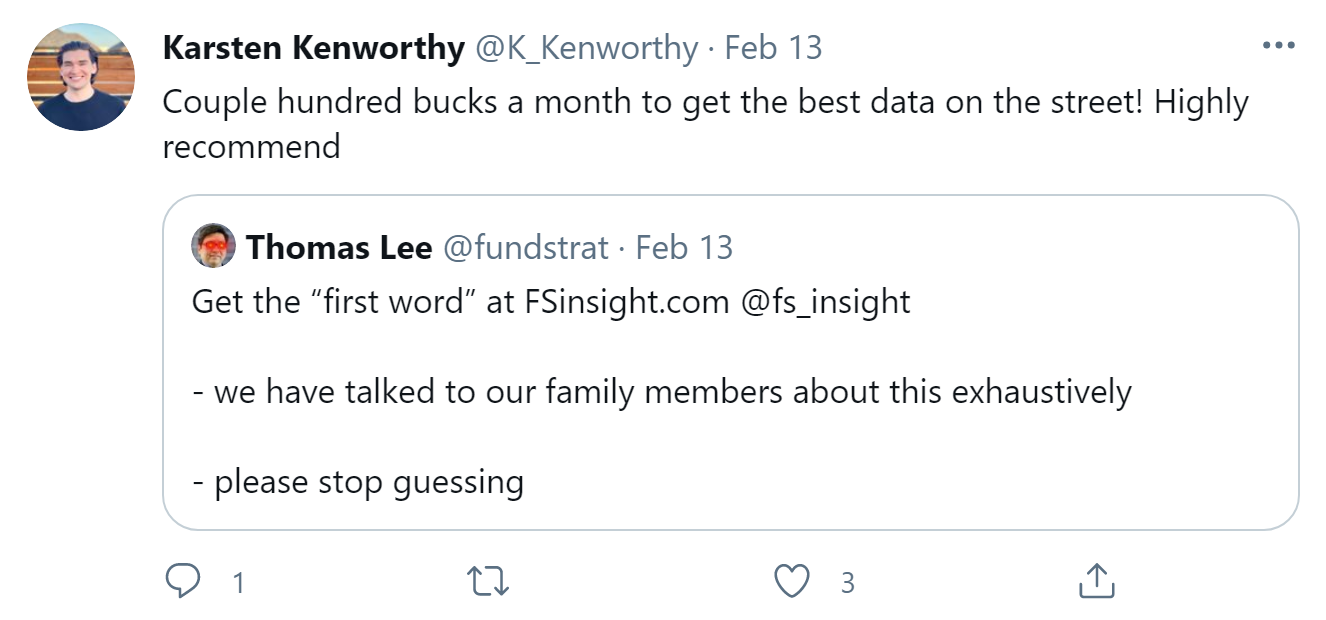The image size is (1326, 620).
Task: Like the tweet with the heart icon
Action: tap(792, 581)
